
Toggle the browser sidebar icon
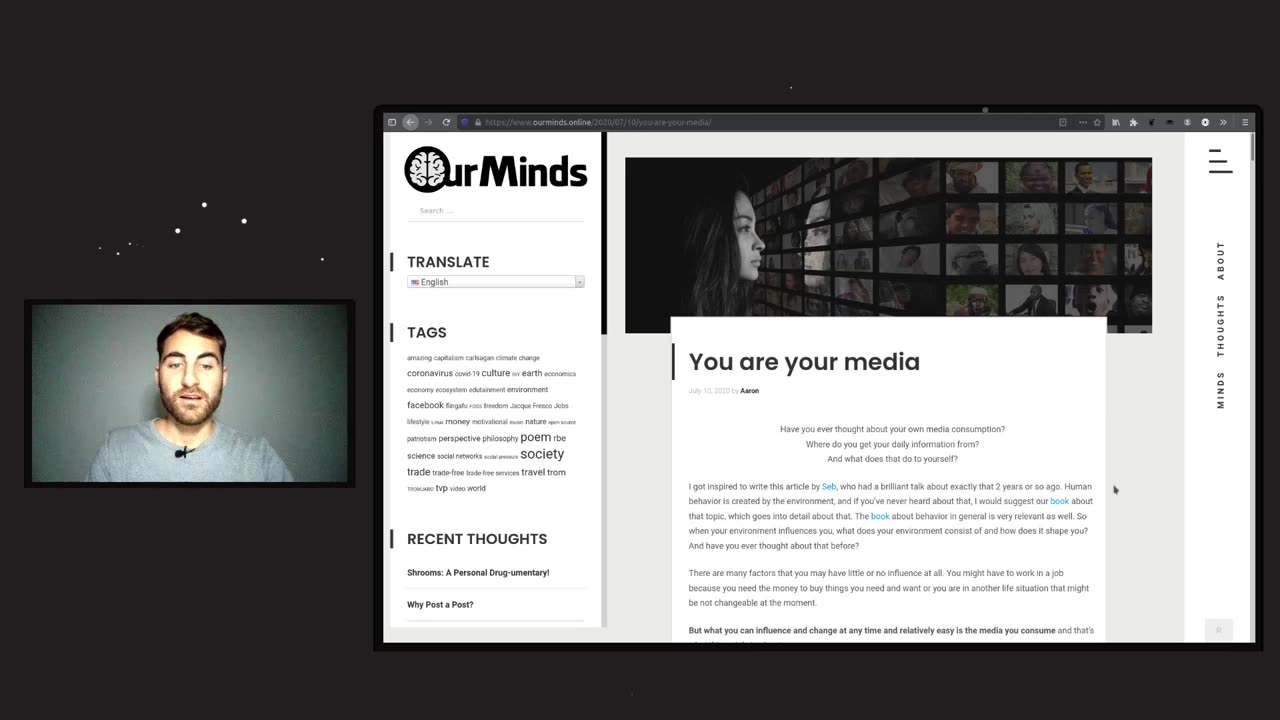(x=392, y=122)
